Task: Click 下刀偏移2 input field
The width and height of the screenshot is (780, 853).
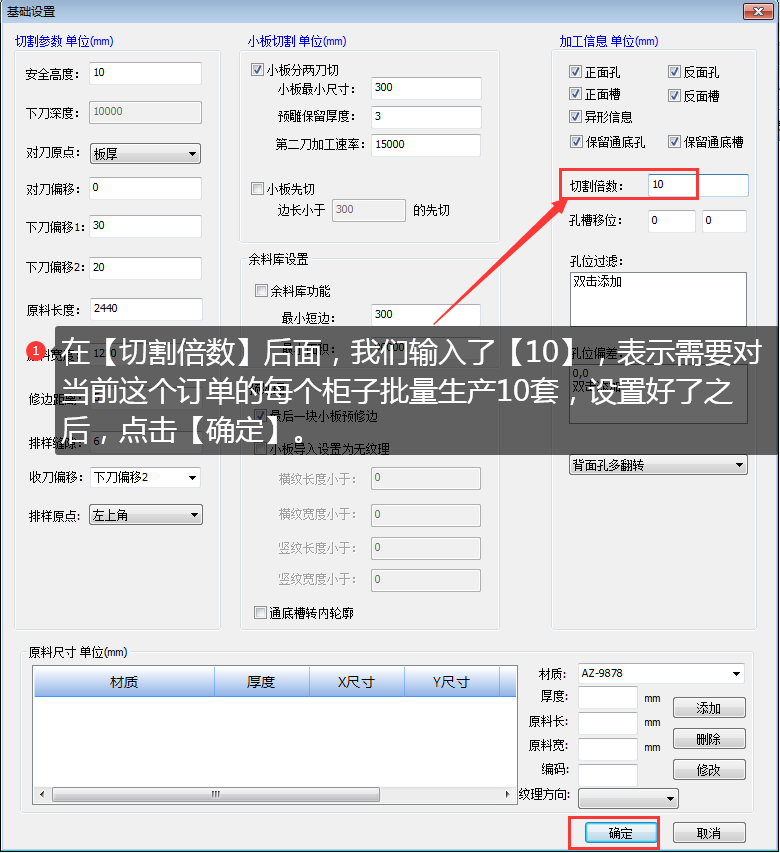Action: pyautogui.click(x=145, y=268)
